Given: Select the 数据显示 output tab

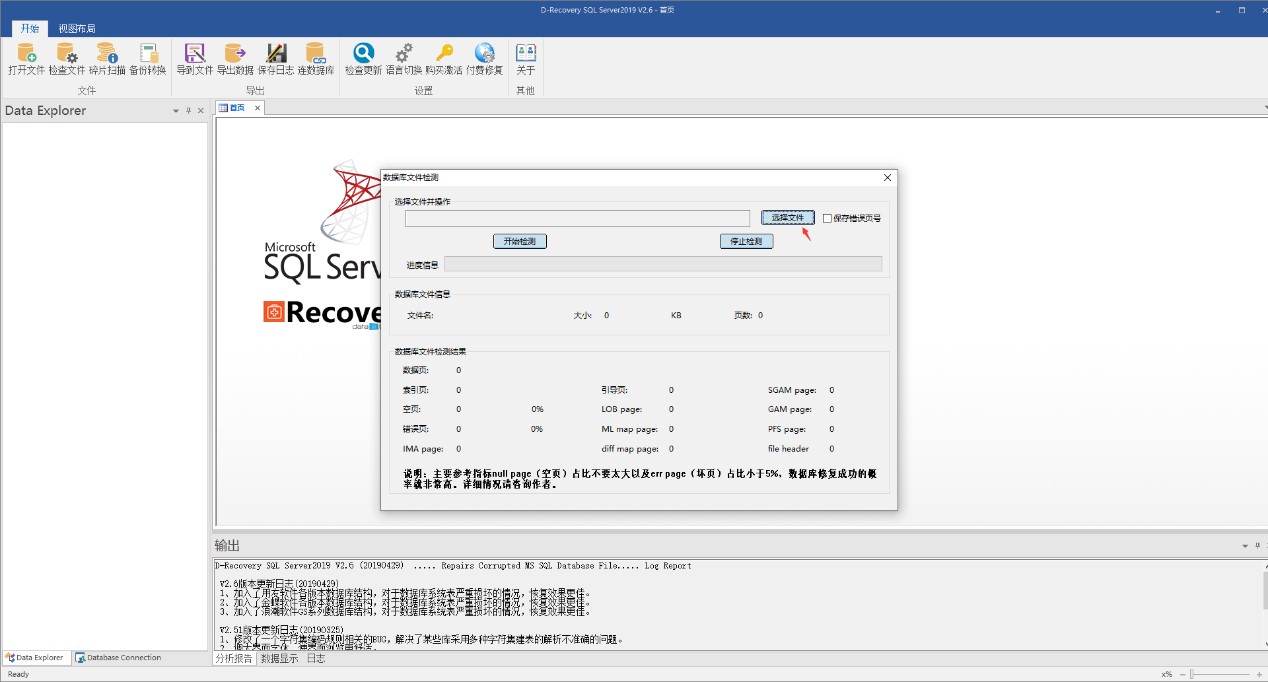Looking at the screenshot, I should pos(279,659).
